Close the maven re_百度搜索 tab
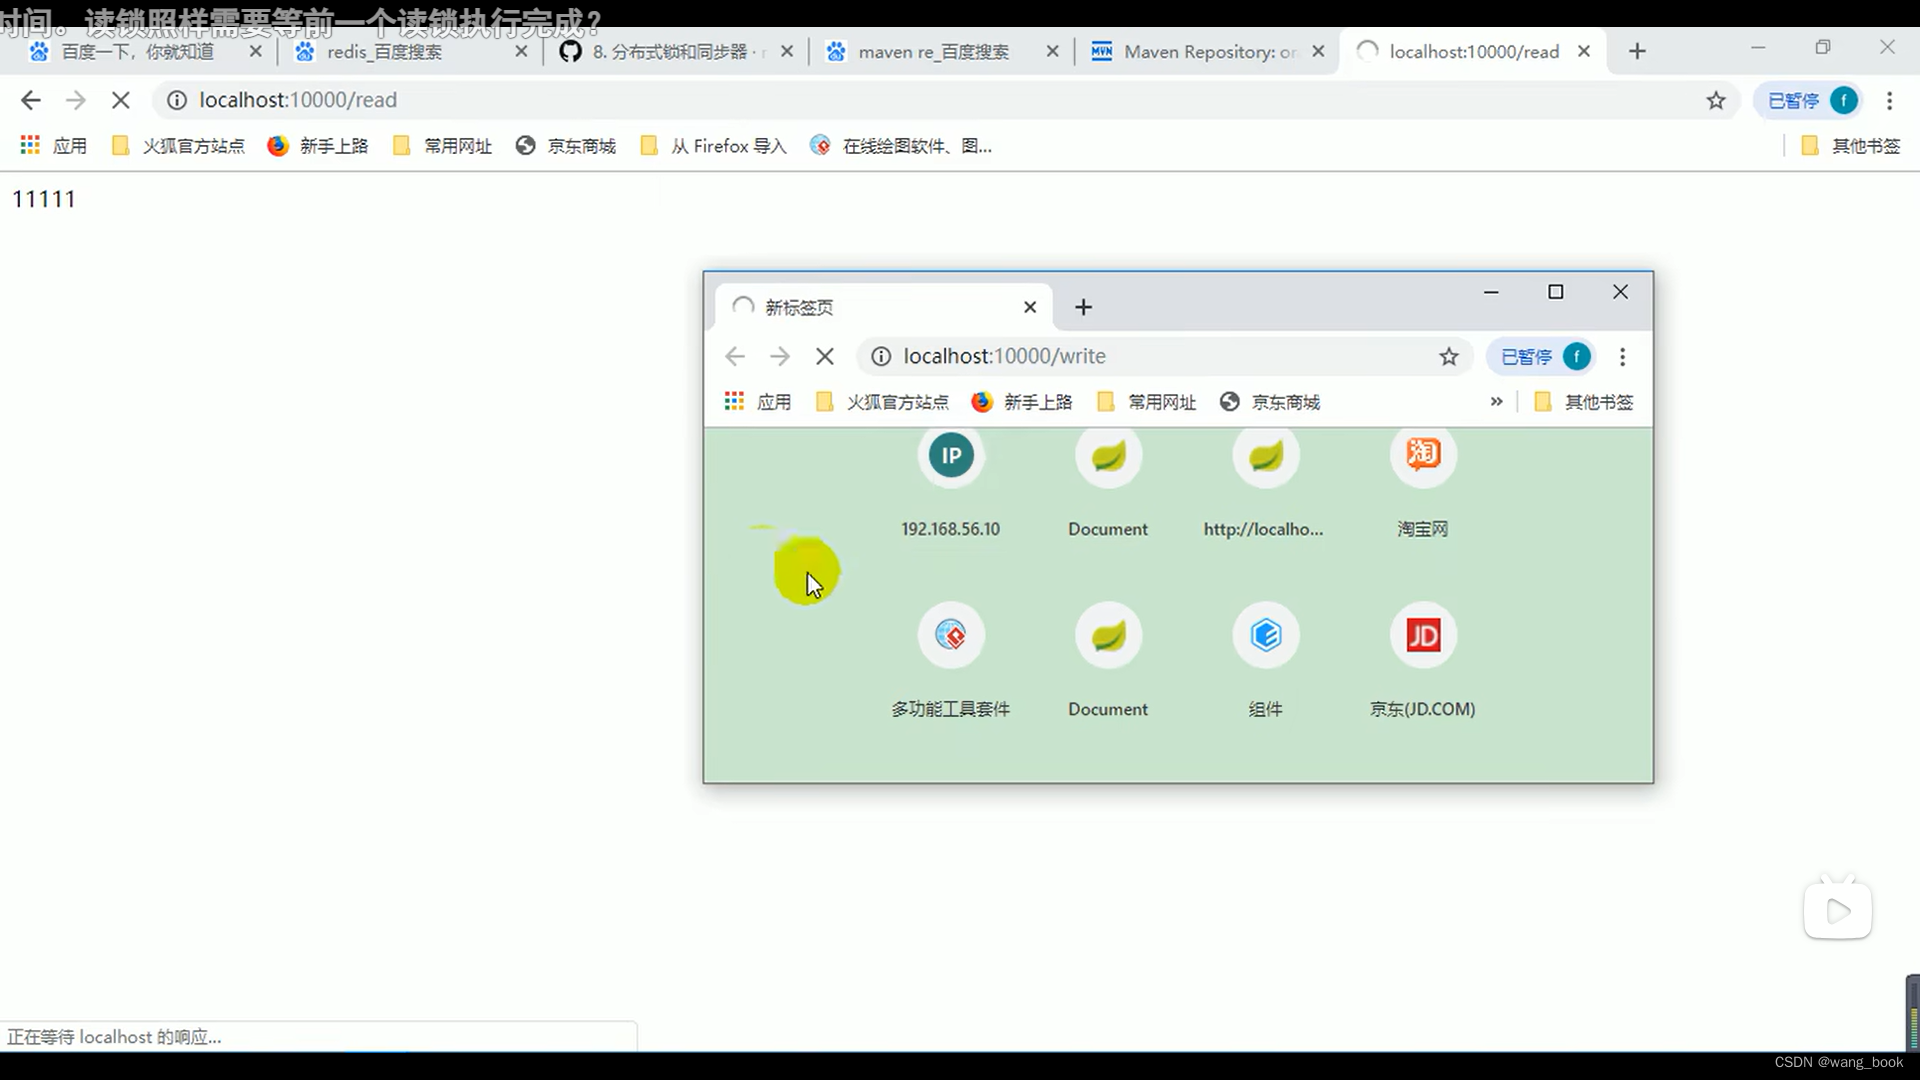Image resolution: width=1920 pixels, height=1080 pixels. click(x=1052, y=51)
